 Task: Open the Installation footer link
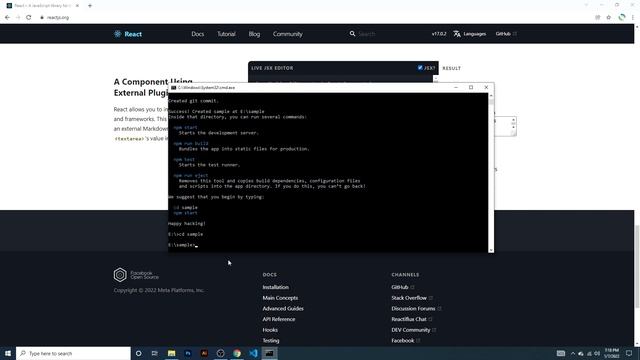[x=276, y=287]
